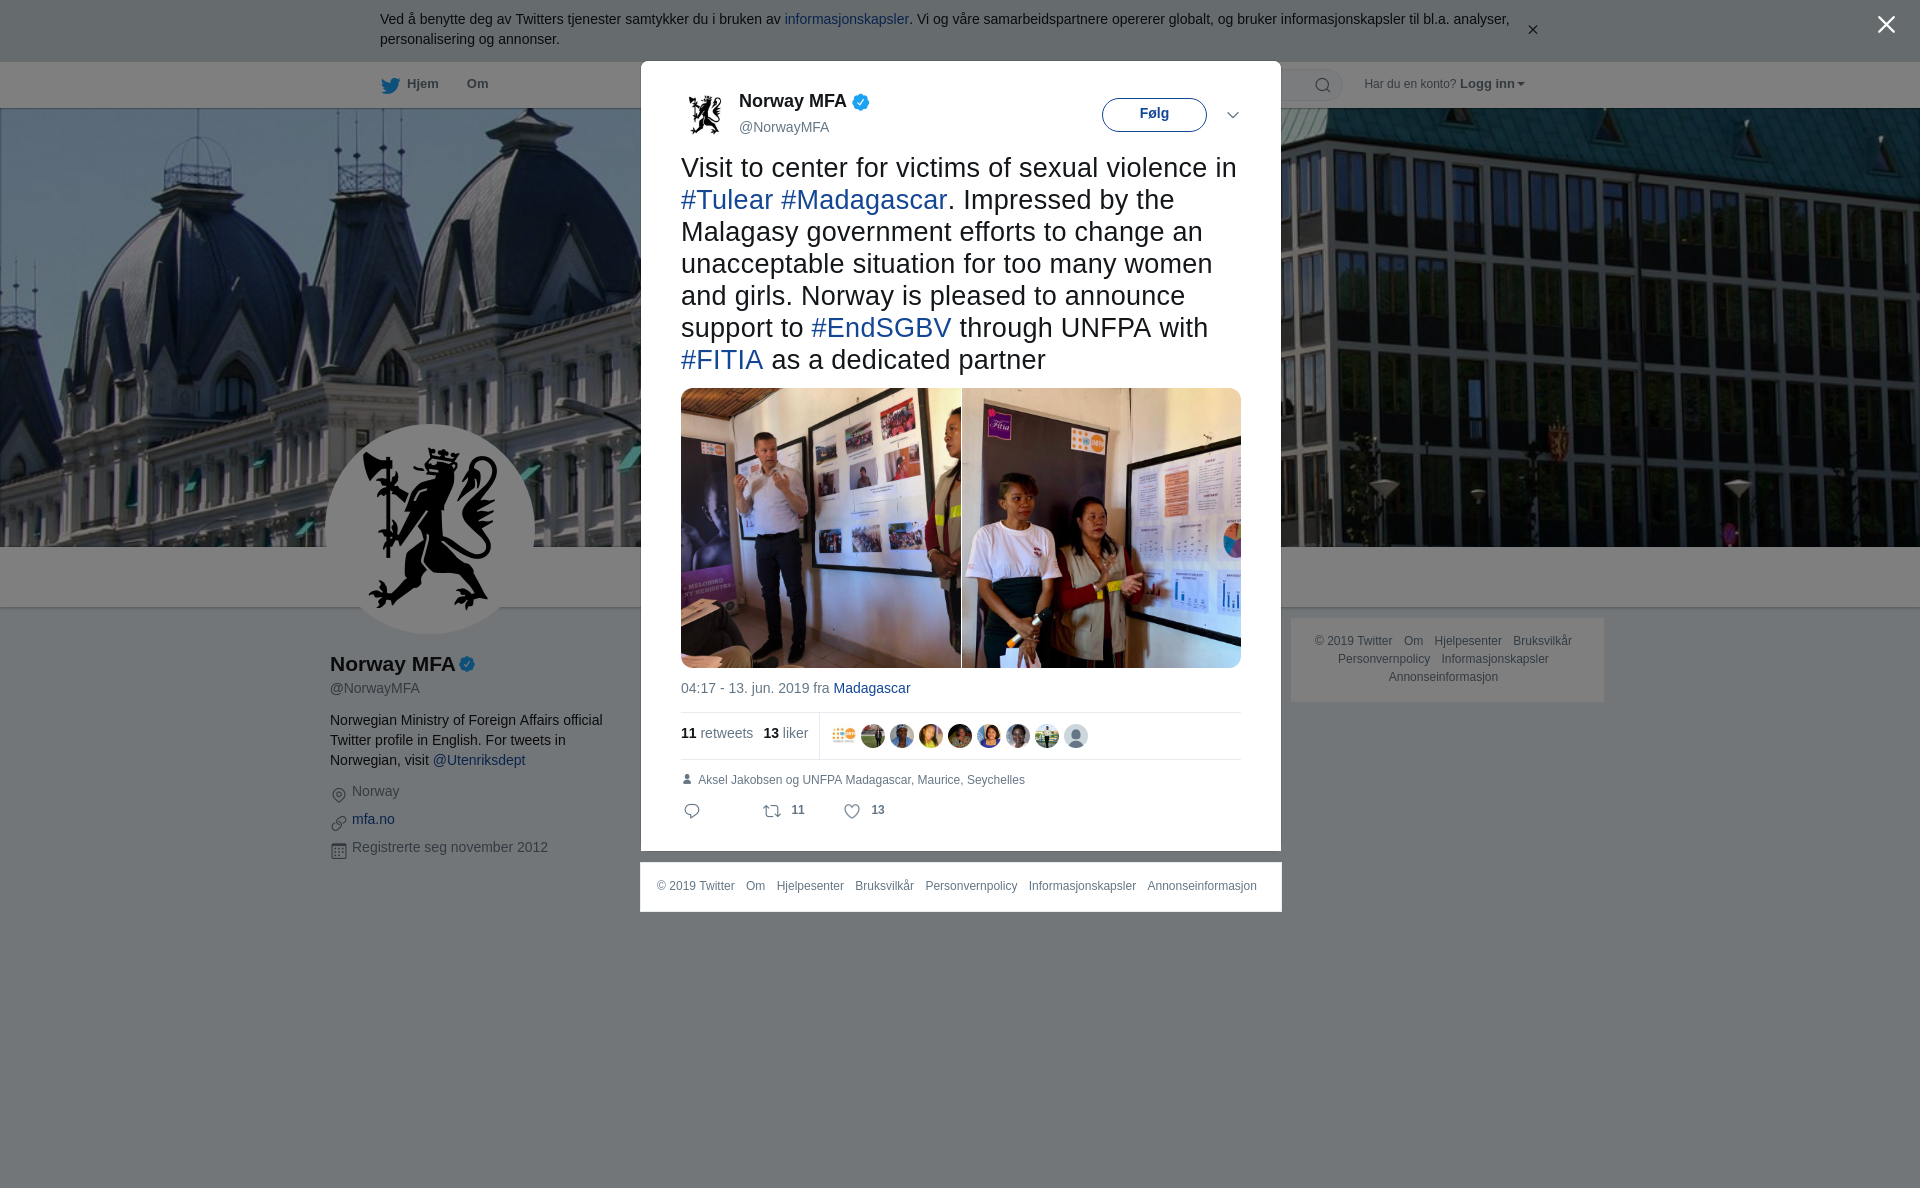Like the tweet with the heart icon
Viewport: 1920px width, 1188px height.
[852, 811]
